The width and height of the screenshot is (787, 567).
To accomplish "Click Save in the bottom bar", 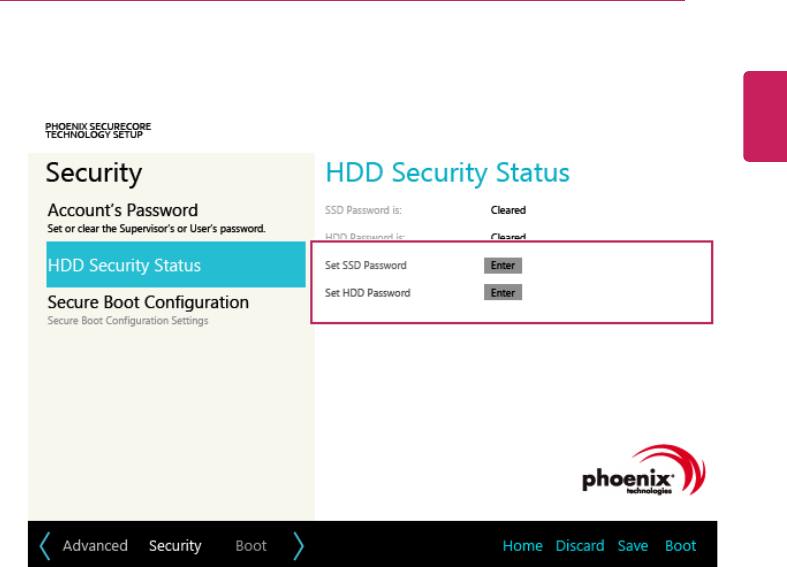I will pyautogui.click(x=633, y=546).
